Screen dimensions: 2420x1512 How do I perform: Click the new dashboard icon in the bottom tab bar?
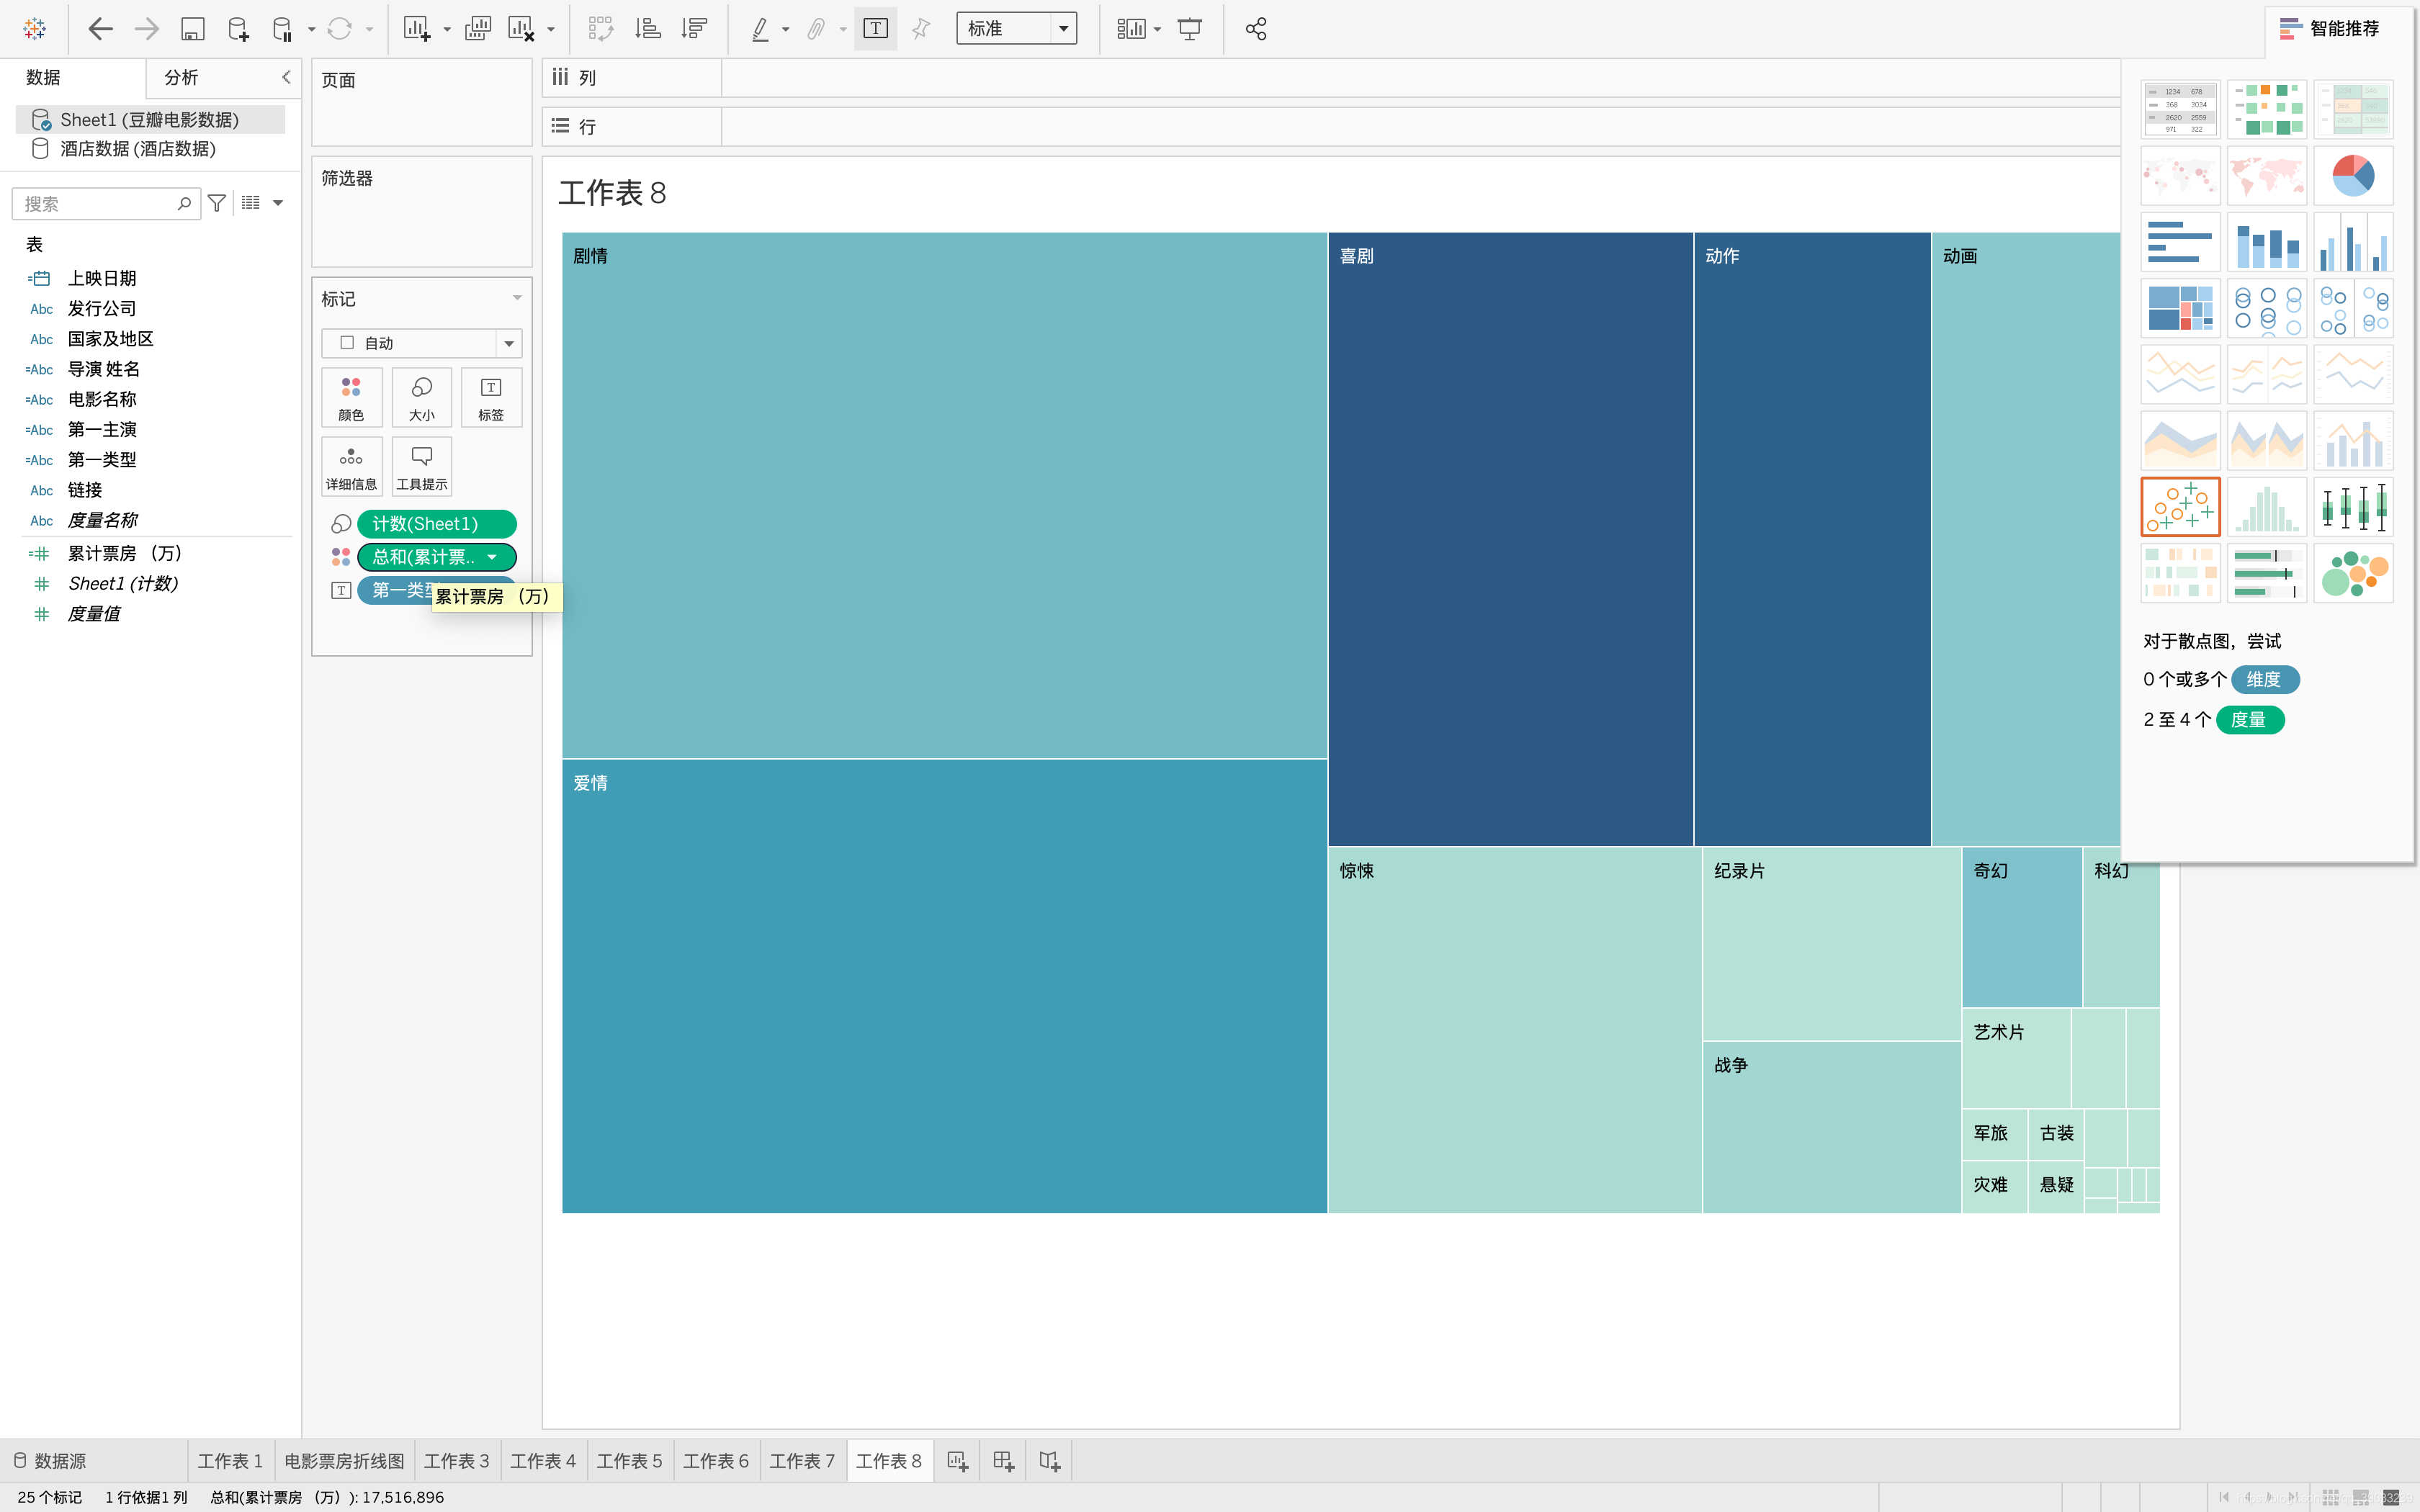pos(1003,1461)
